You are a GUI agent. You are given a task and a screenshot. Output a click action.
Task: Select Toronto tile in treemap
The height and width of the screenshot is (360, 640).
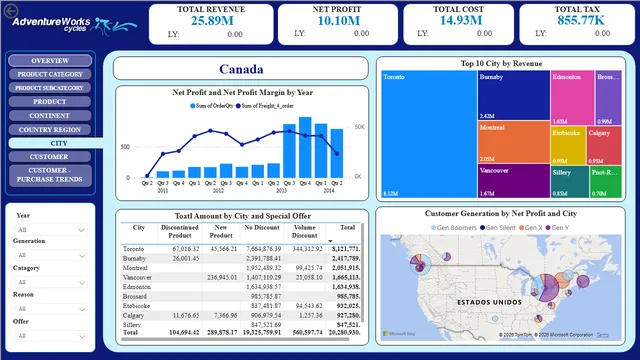(x=429, y=134)
